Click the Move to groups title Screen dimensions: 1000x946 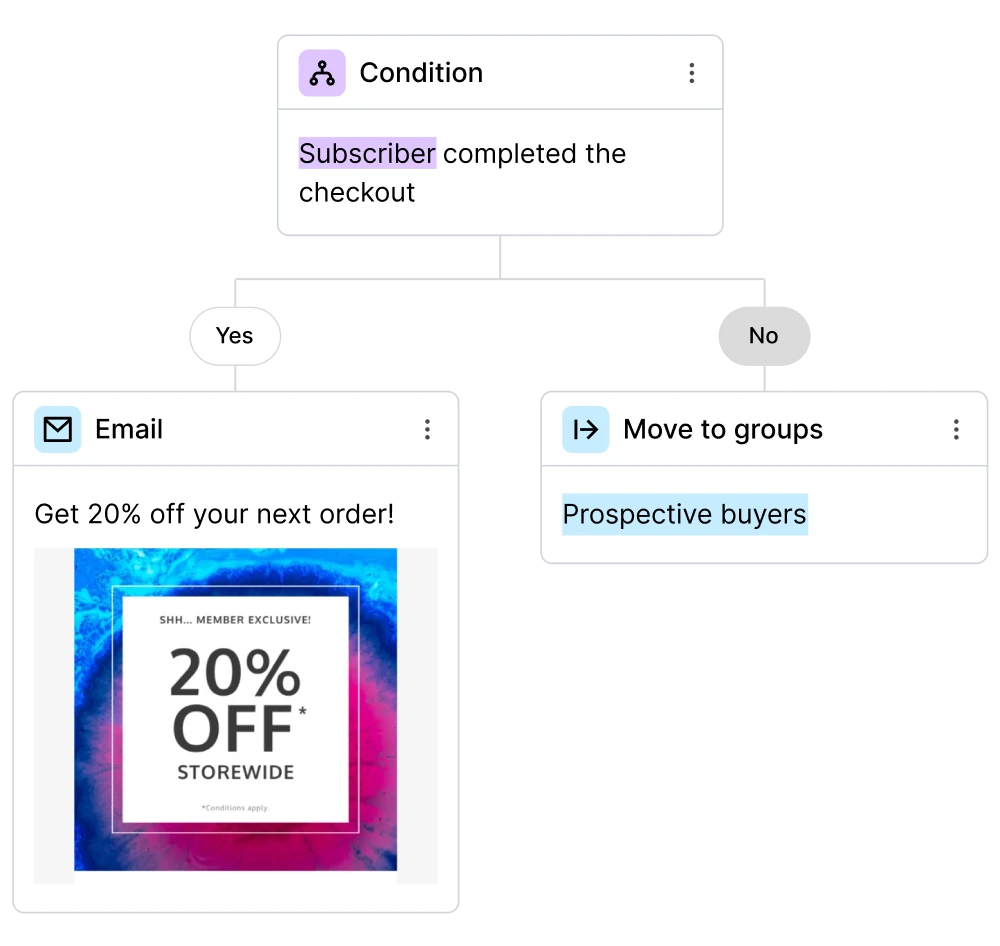723,429
